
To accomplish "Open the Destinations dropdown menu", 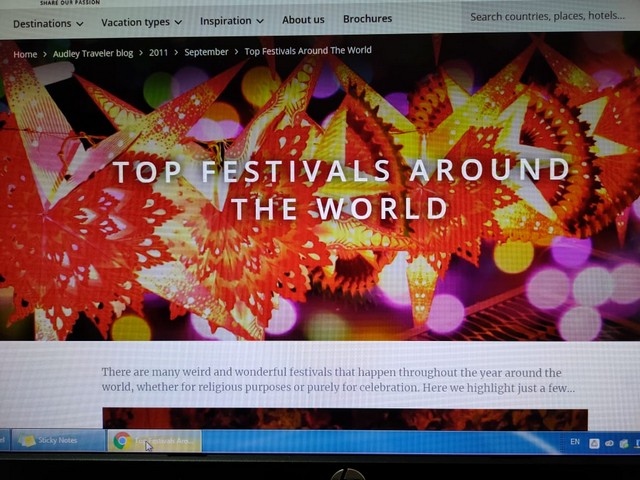I will point(48,22).
